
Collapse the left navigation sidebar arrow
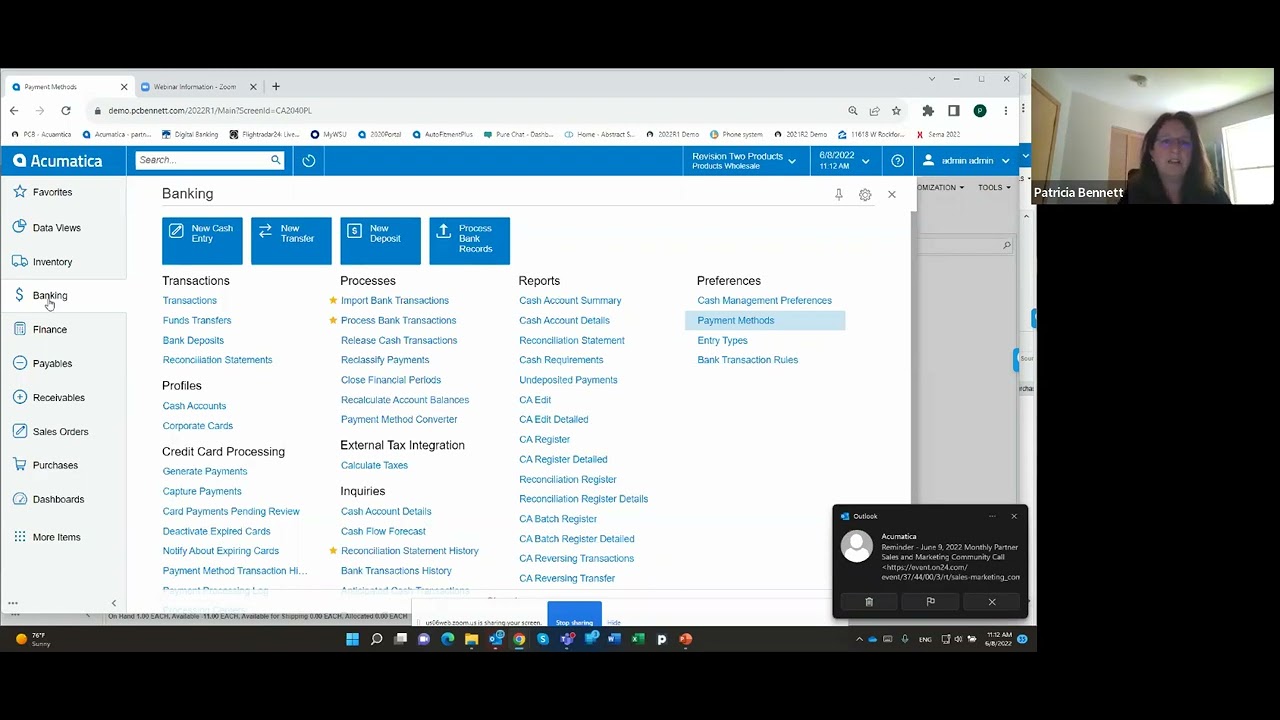pyautogui.click(x=114, y=603)
